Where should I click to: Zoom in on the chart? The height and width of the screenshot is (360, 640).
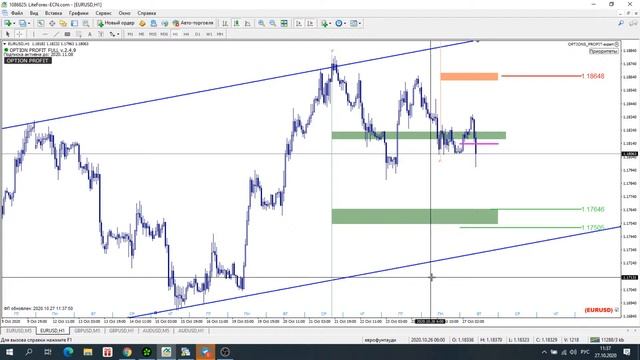[x=261, y=24]
